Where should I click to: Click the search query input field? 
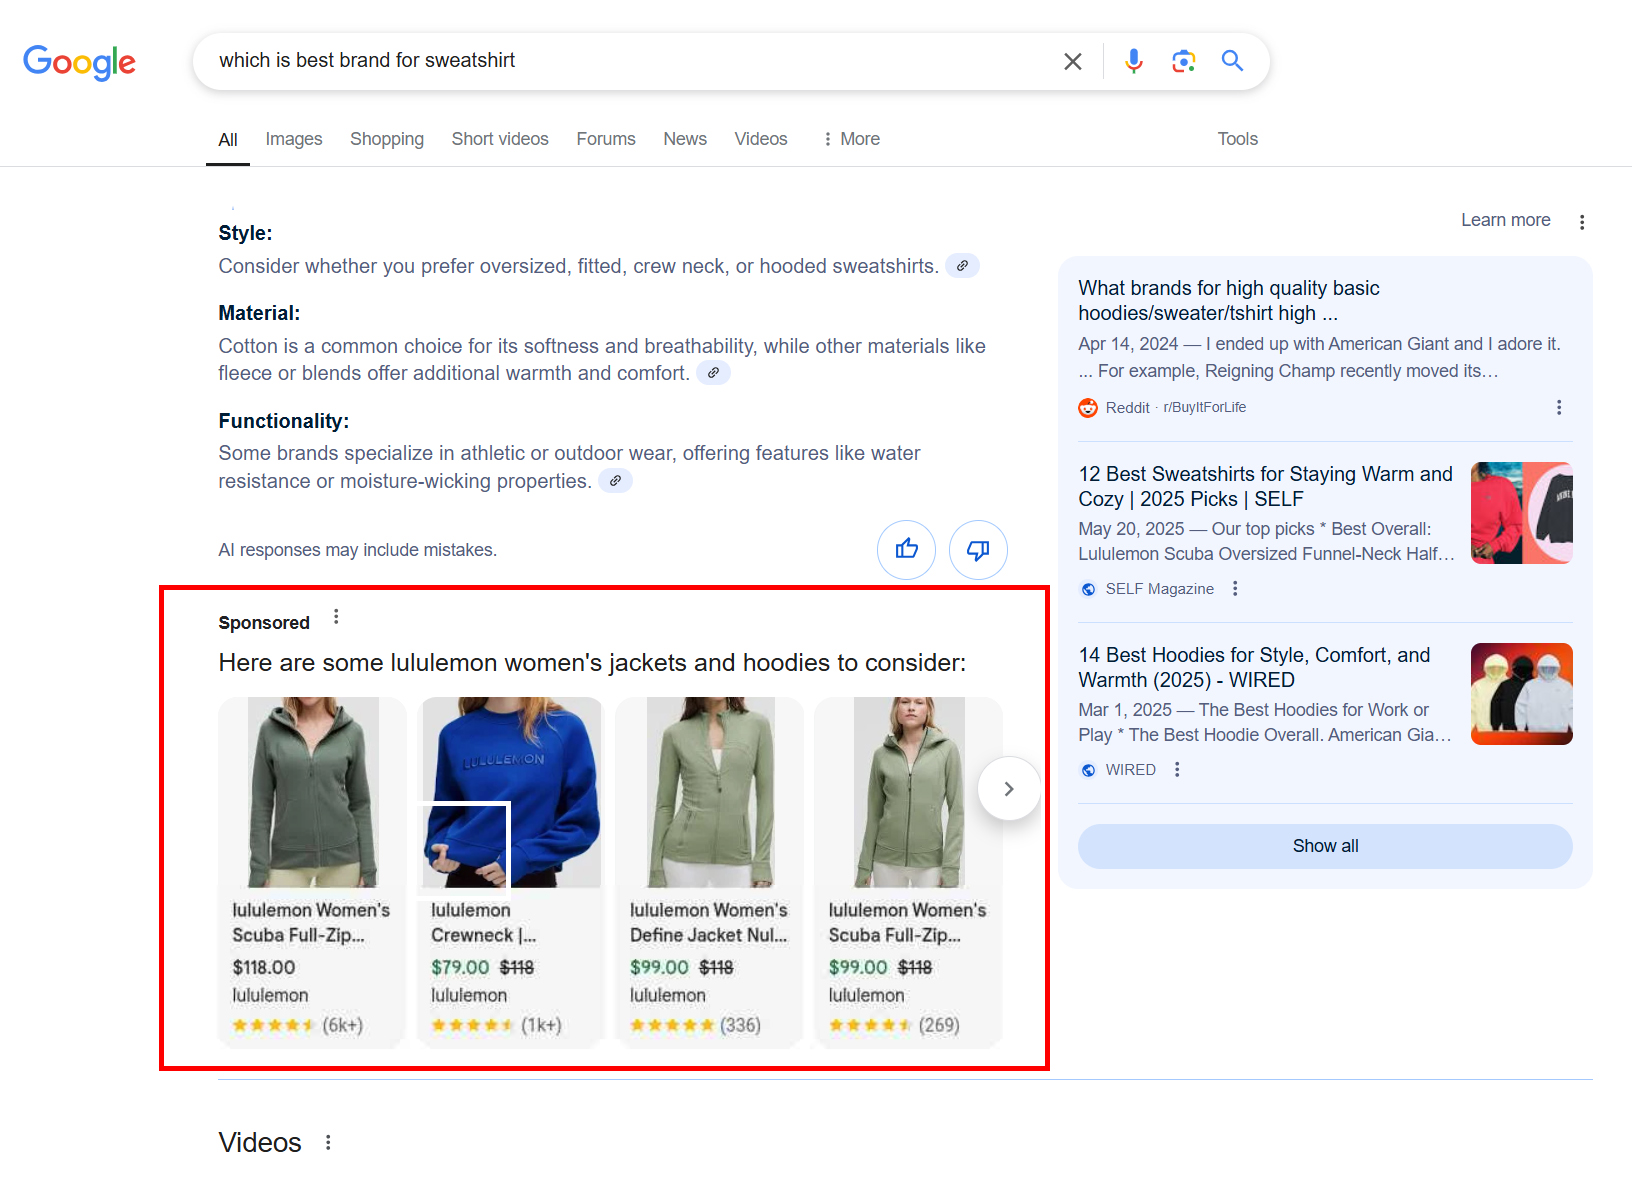click(x=630, y=61)
